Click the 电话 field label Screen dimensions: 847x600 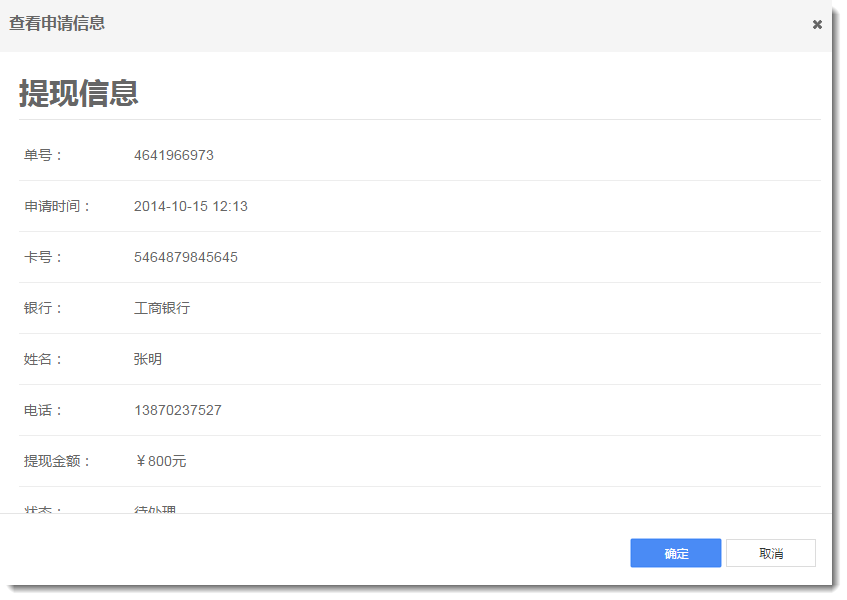[x=43, y=410]
